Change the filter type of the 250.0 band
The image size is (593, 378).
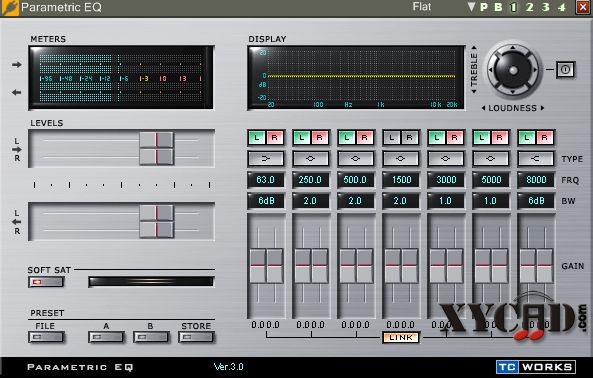tap(311, 159)
